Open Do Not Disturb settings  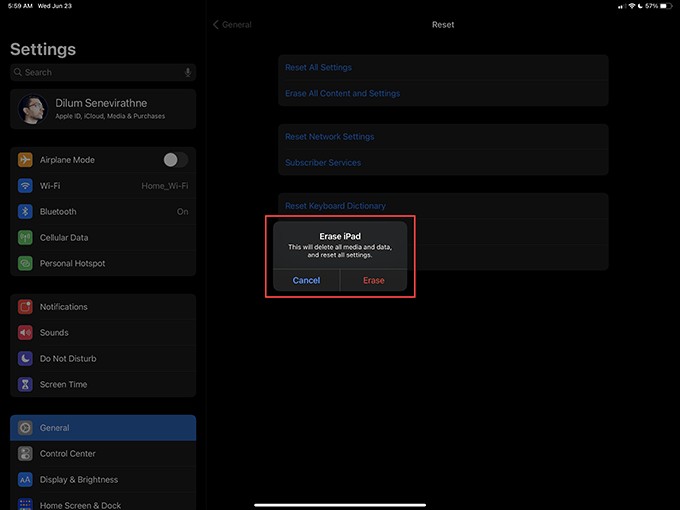(103, 359)
